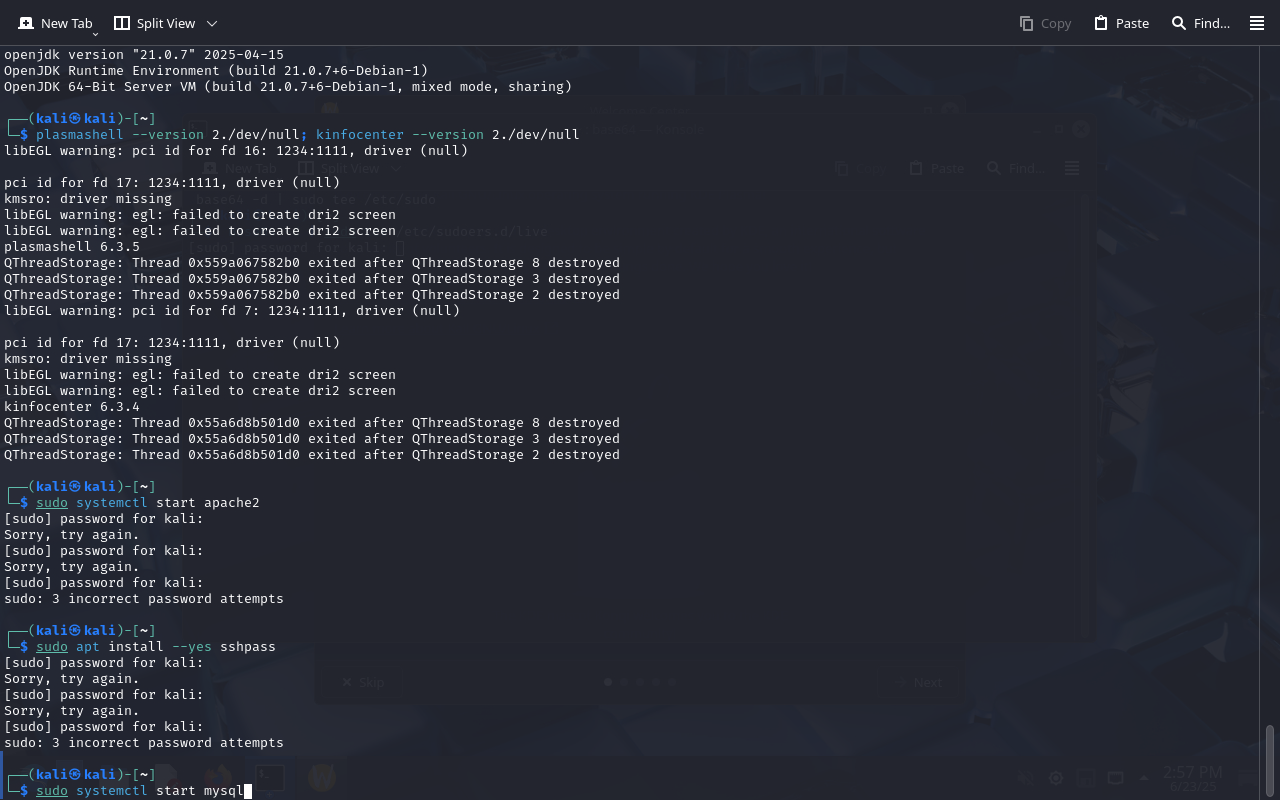Open the Find... search bar

(x=1201, y=23)
